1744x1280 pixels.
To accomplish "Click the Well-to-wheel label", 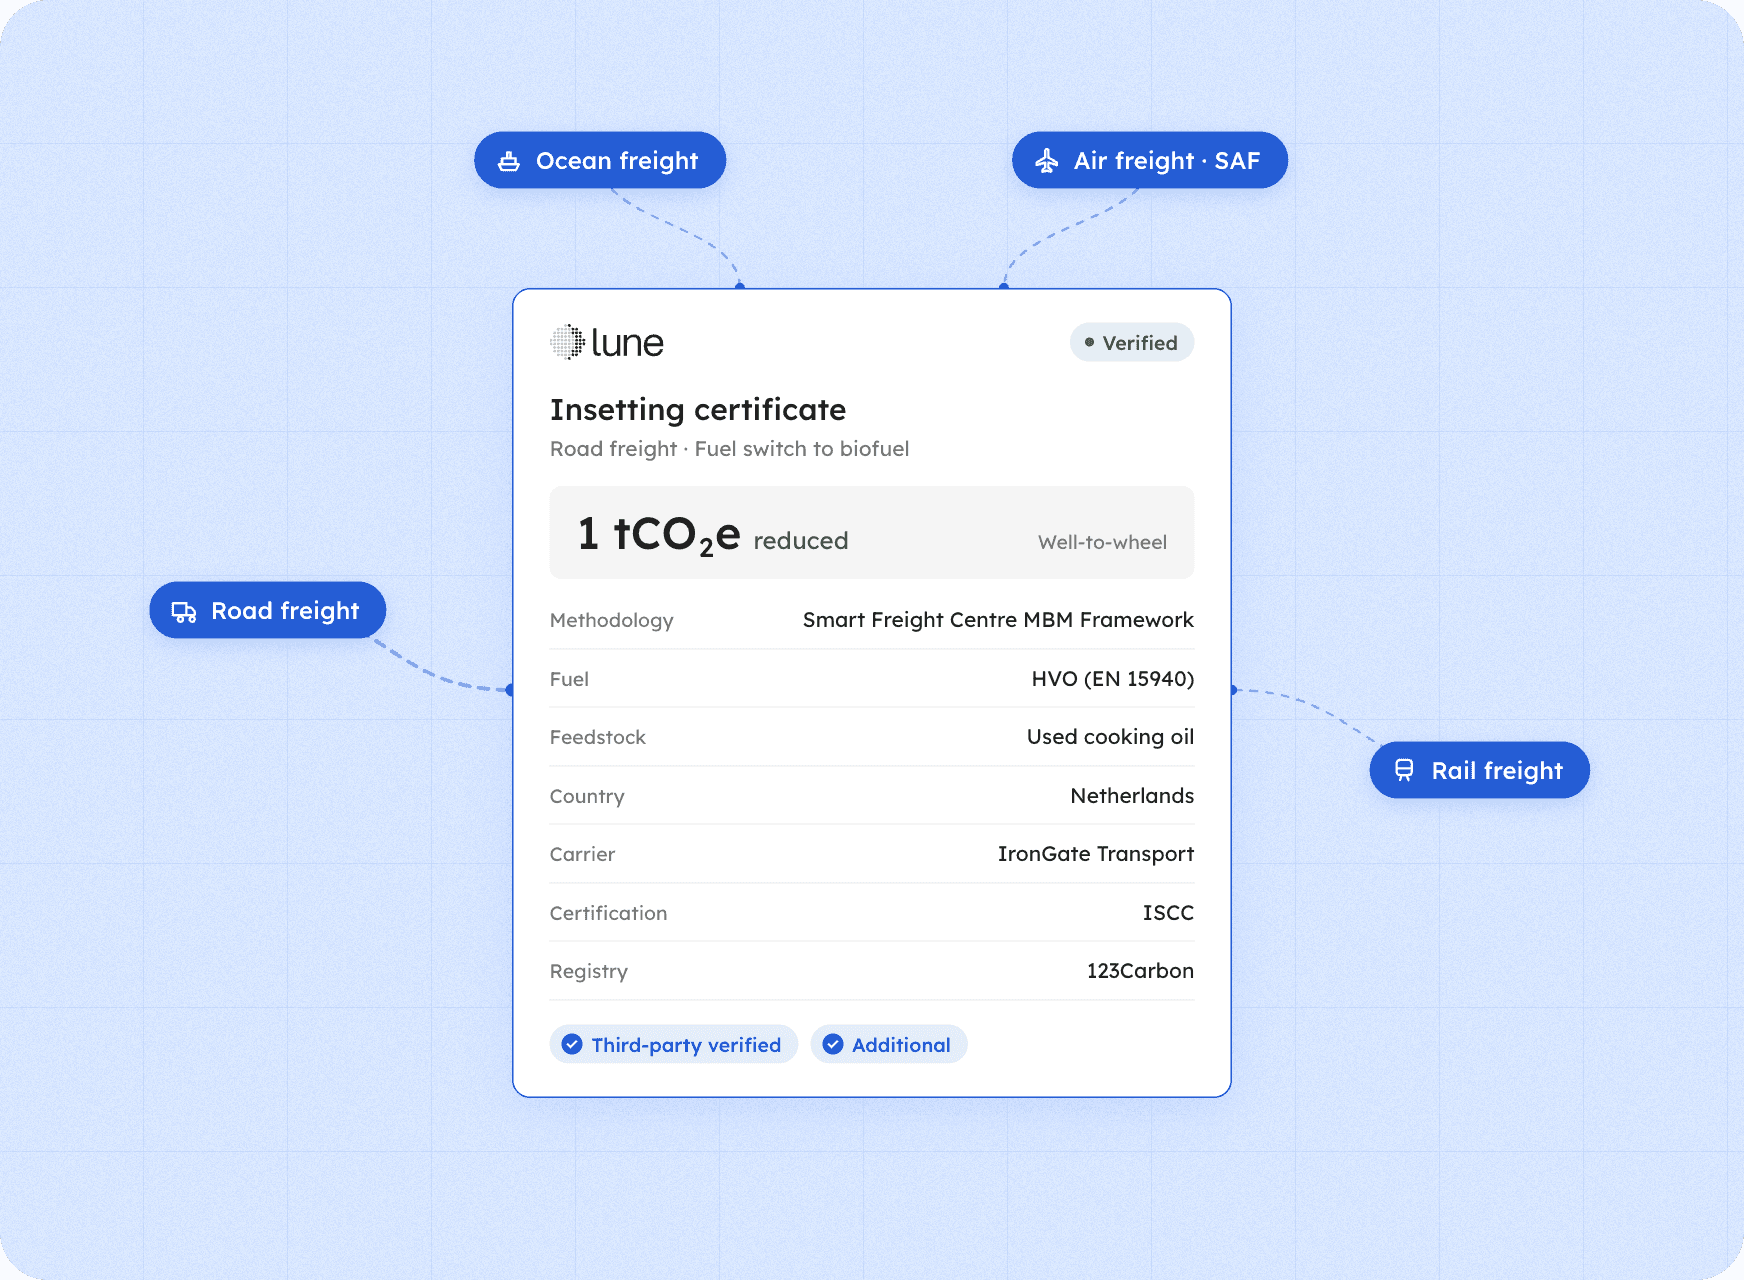I will (x=1102, y=542).
